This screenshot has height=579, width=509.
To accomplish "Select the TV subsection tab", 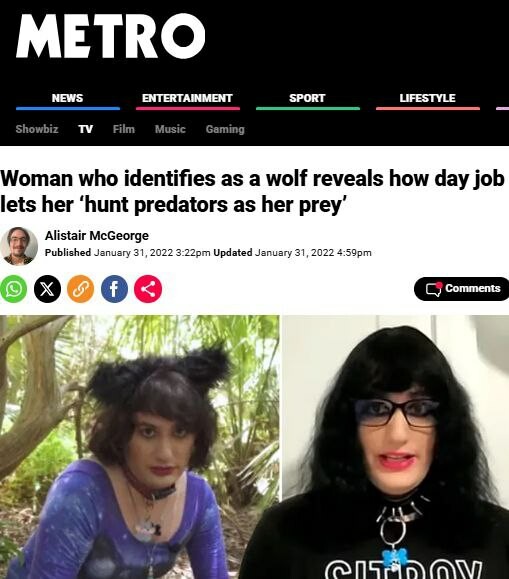I will [85, 129].
